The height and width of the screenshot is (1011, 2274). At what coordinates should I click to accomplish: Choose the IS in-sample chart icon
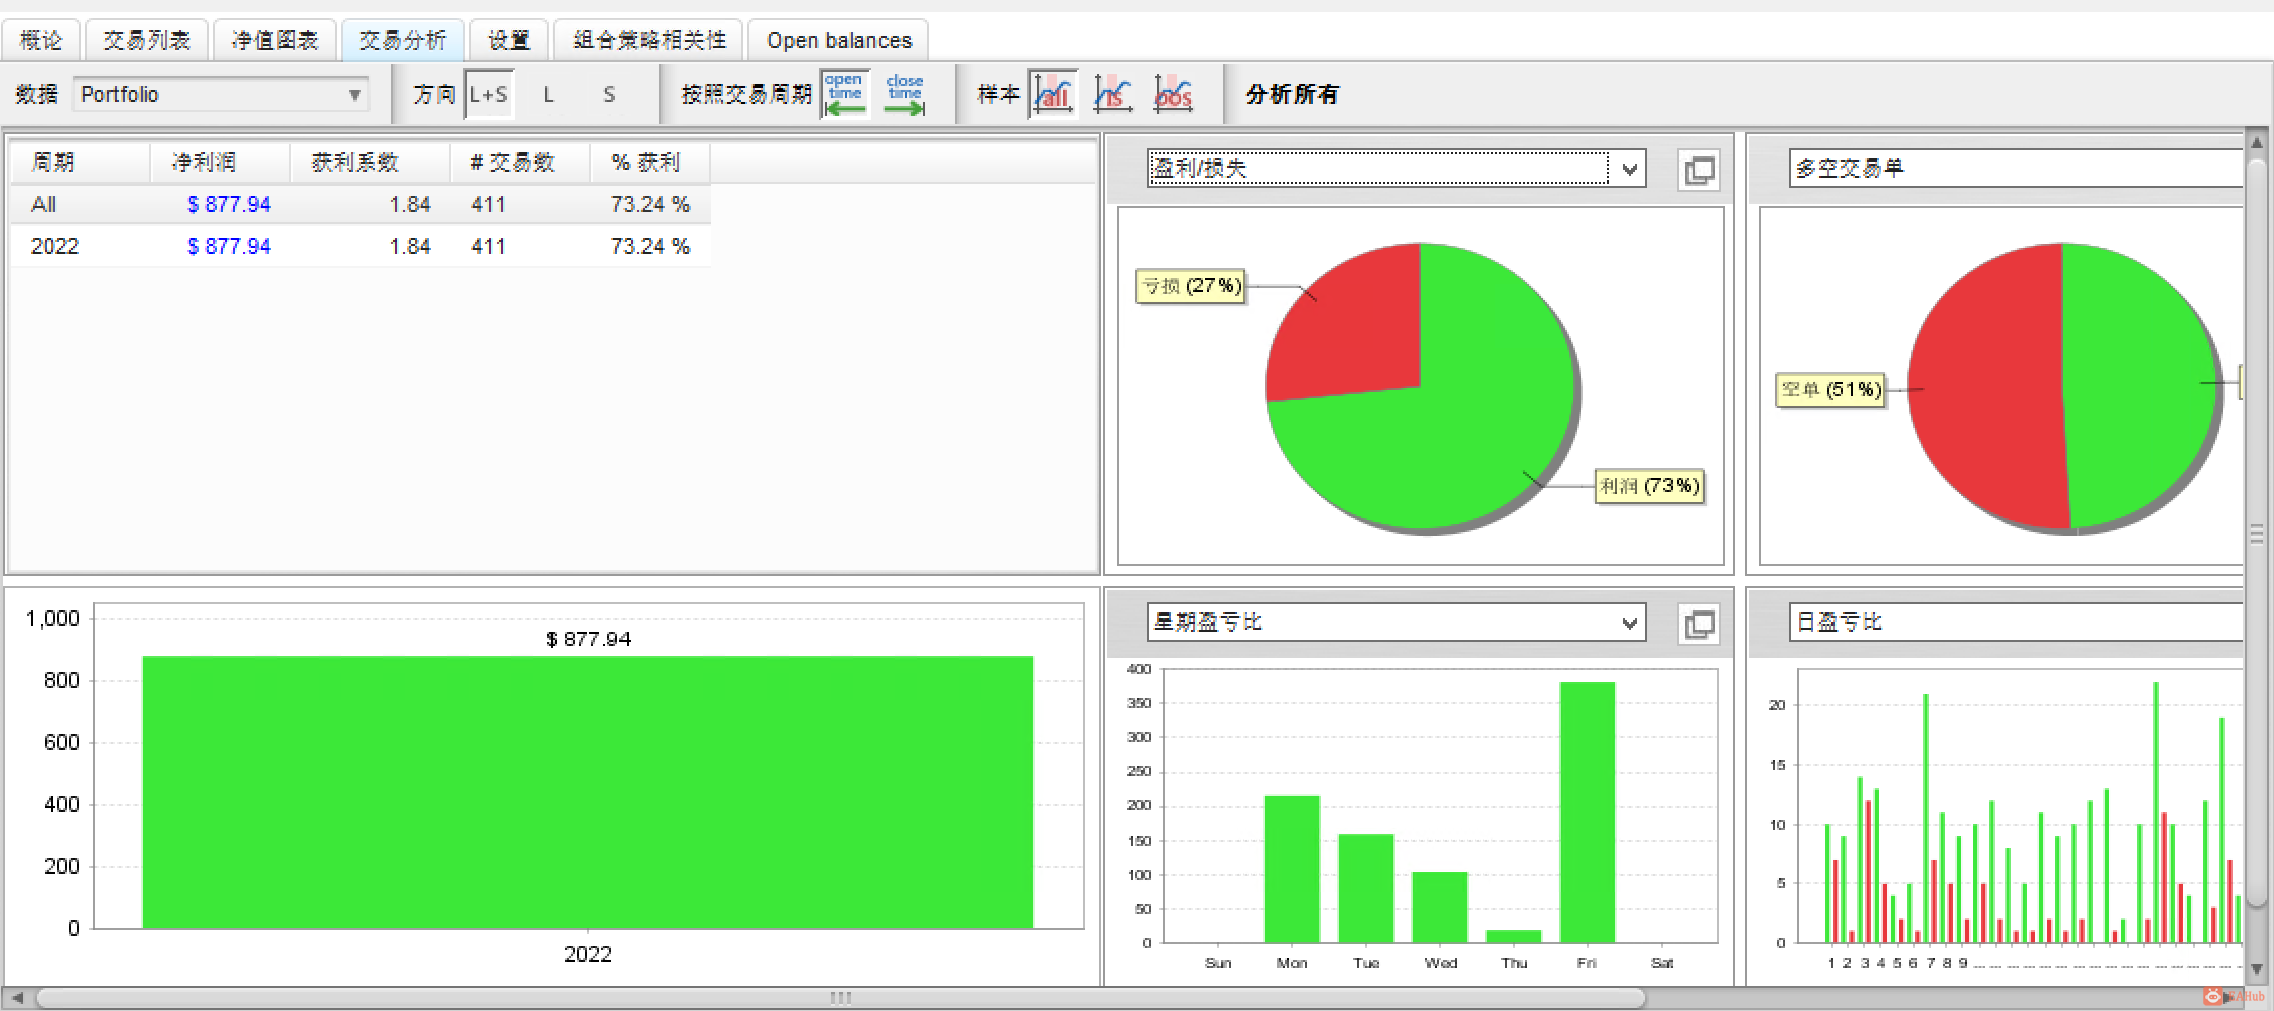1113,94
